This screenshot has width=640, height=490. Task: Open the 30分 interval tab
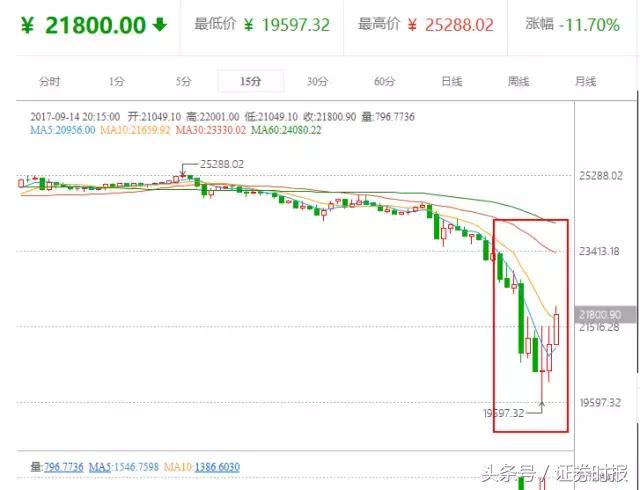(x=317, y=81)
